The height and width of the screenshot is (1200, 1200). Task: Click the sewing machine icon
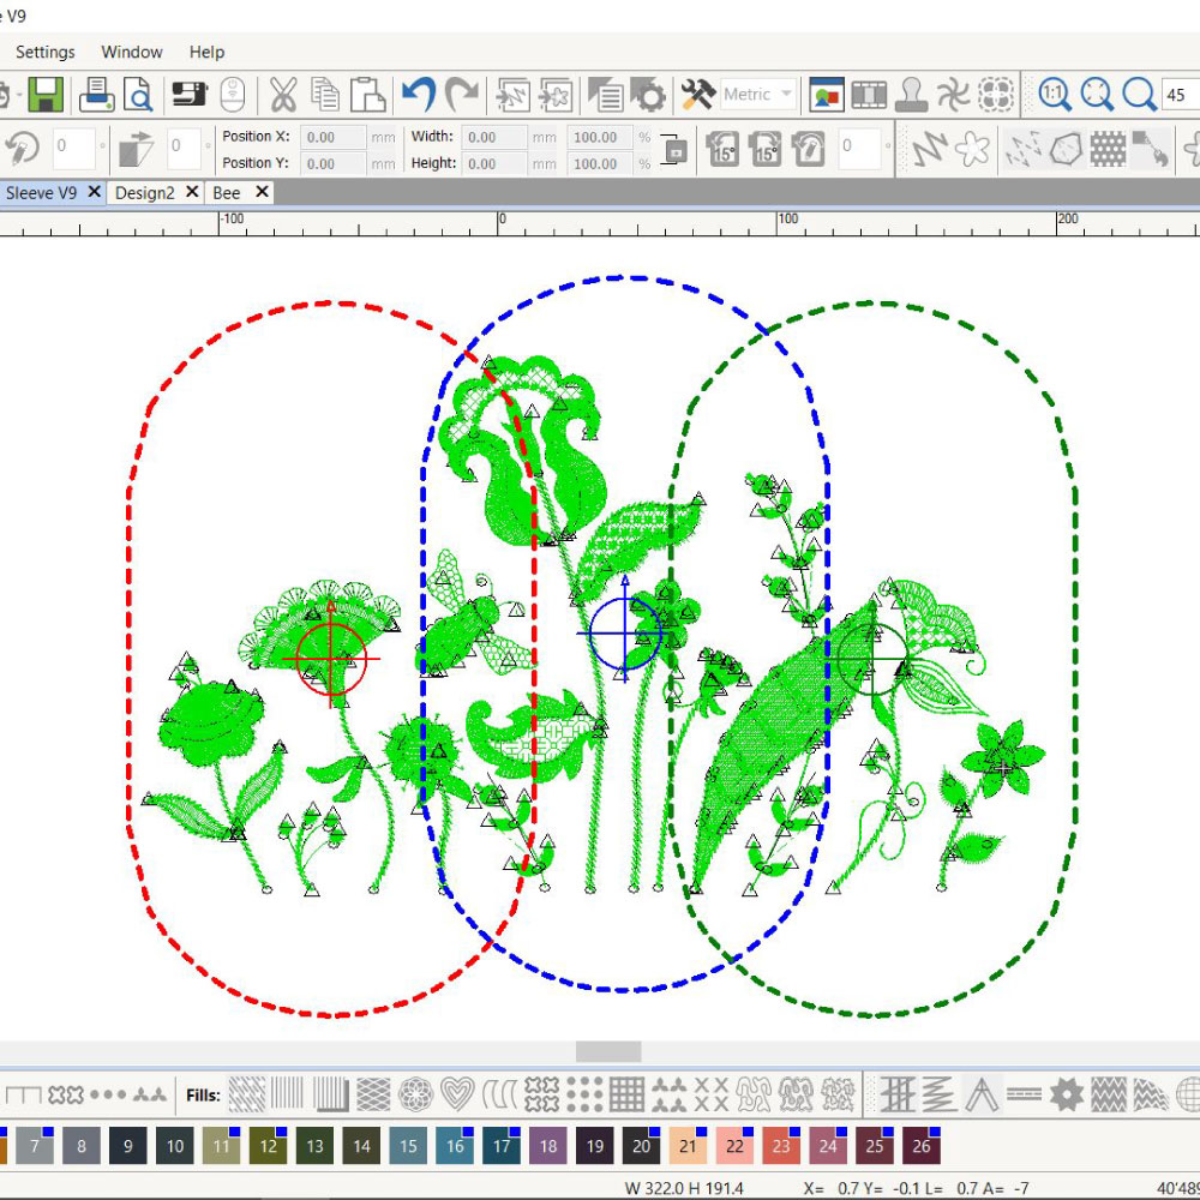pos(187,95)
